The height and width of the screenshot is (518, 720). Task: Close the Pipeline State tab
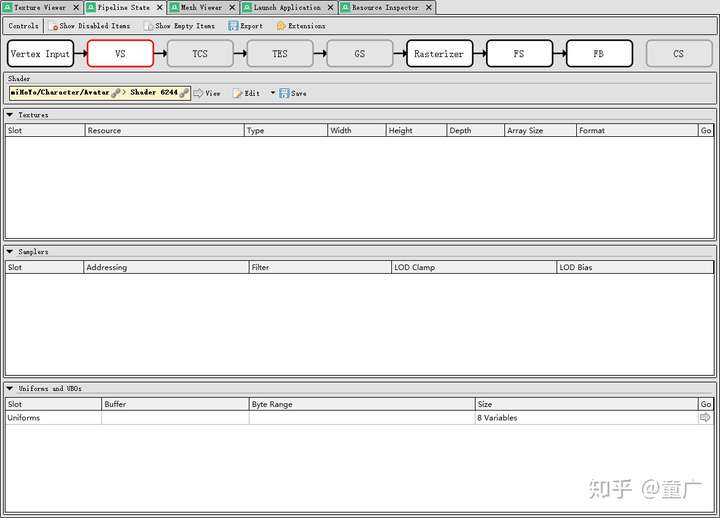(x=160, y=7)
